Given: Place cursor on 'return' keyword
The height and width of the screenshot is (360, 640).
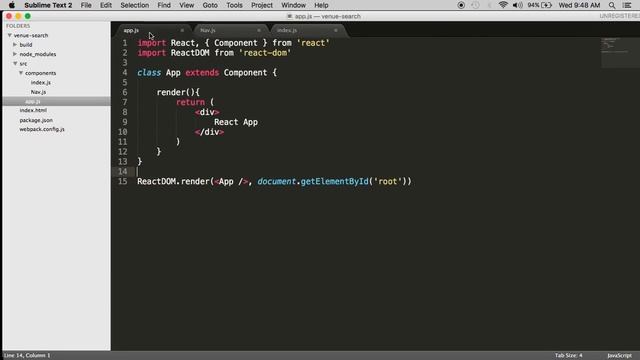Looking at the screenshot, I should 190,102.
